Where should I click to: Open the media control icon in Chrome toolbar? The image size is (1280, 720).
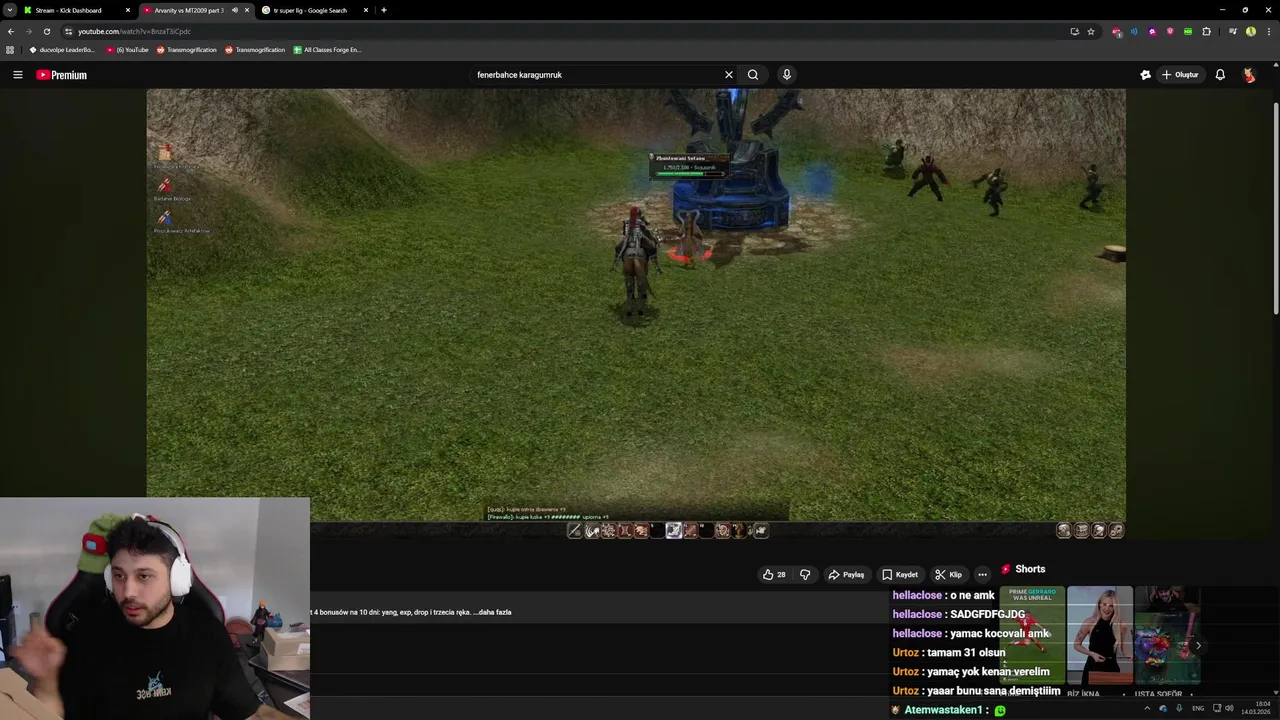[1232, 31]
